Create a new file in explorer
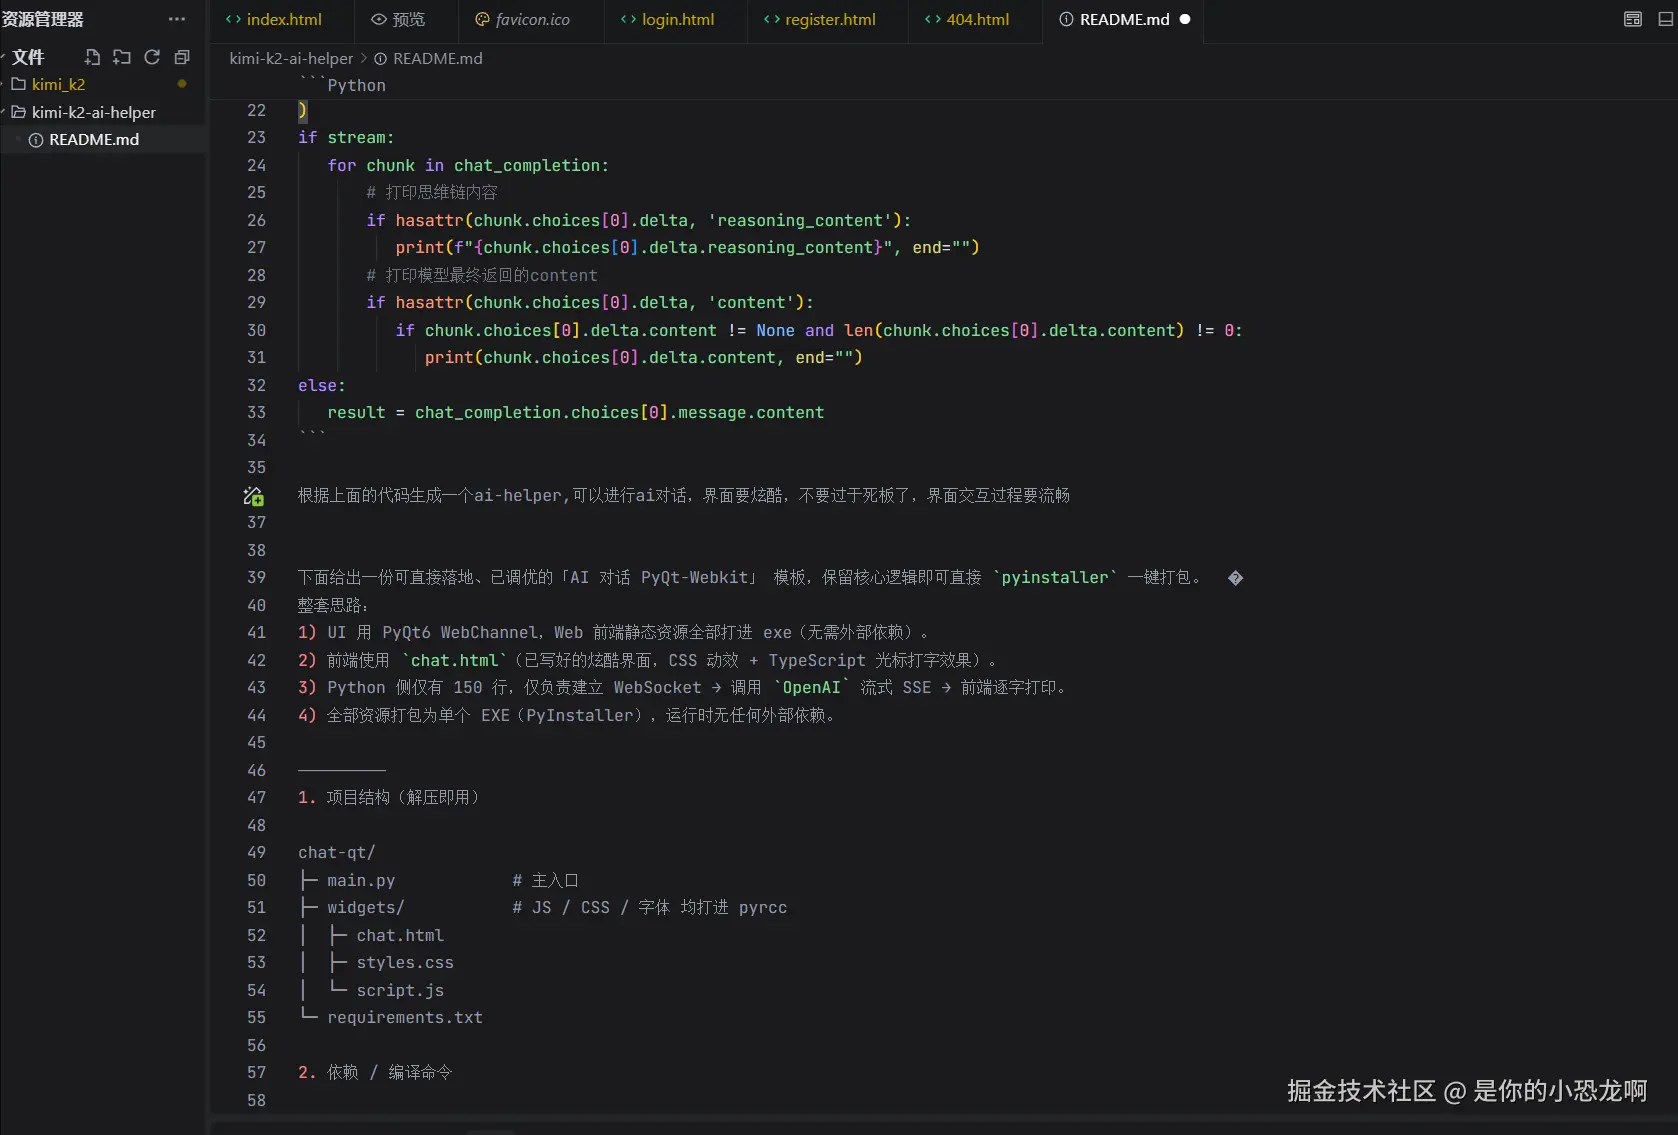Image resolution: width=1678 pixels, height=1135 pixels. [92, 57]
